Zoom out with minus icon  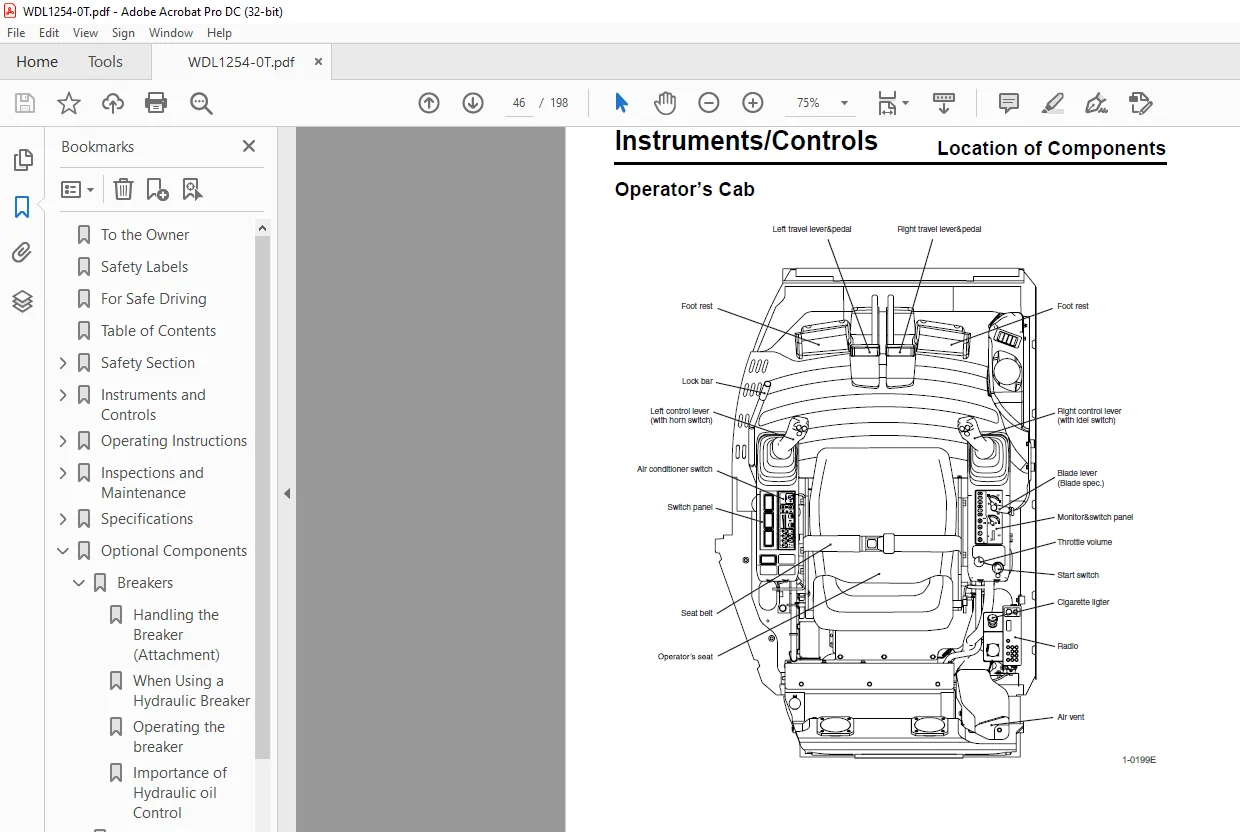[x=709, y=103]
